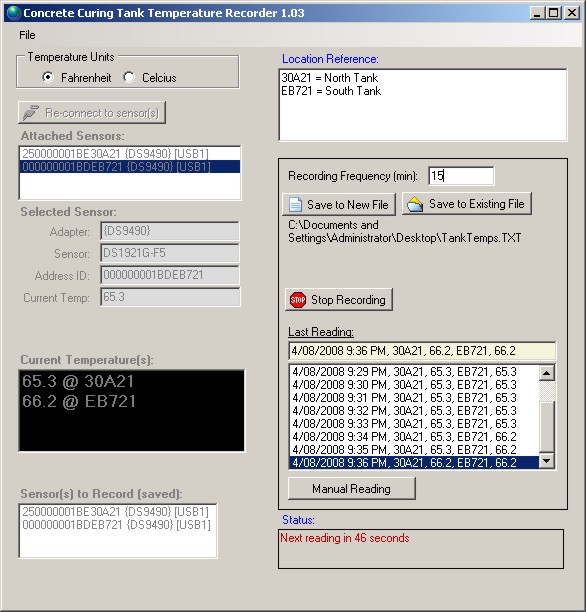Screen dimensions: 586x612
Task: Maximize the Temperature Recorder window
Action: pyautogui.click(x=554, y=13)
